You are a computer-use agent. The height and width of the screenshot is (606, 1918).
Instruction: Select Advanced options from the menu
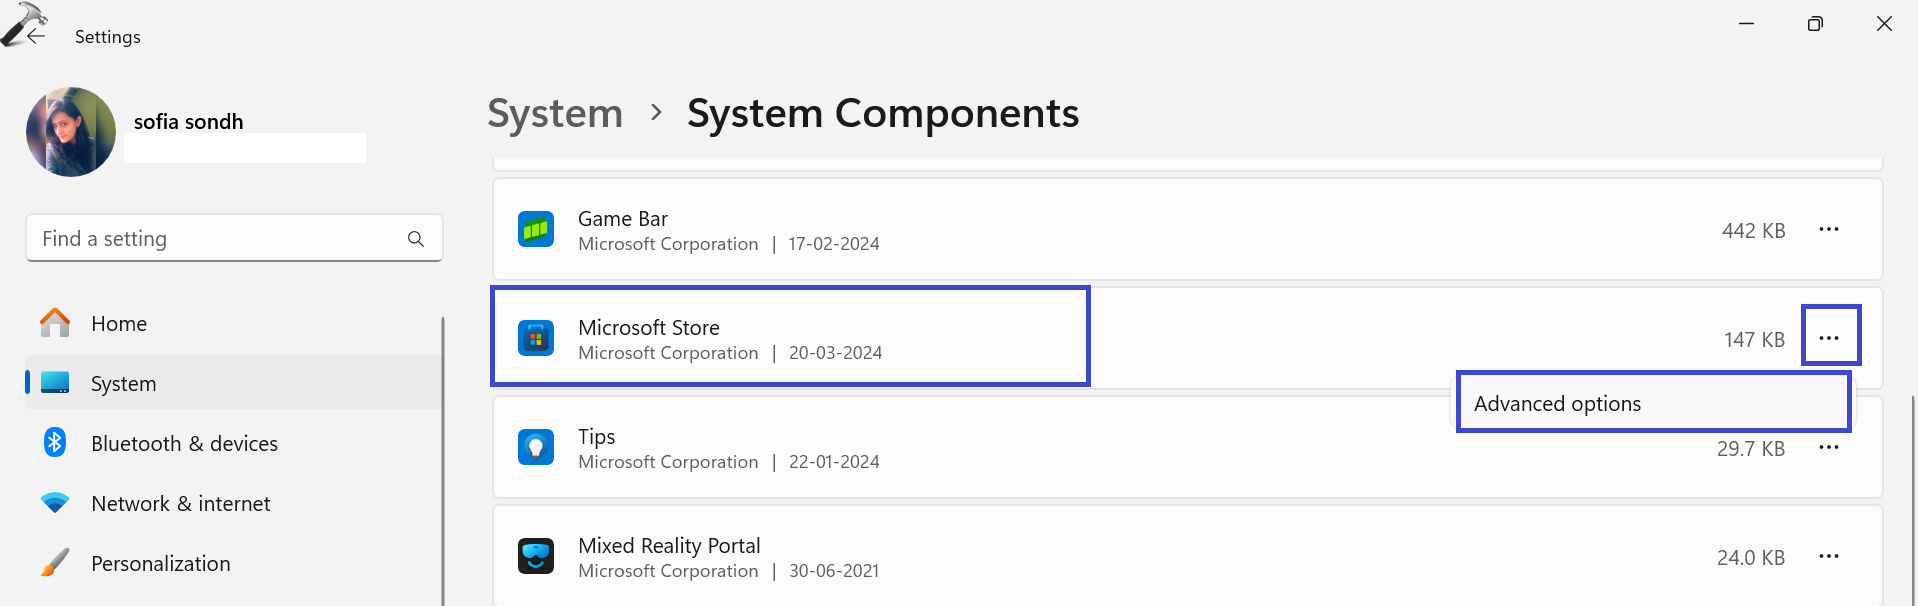[x=1557, y=403]
